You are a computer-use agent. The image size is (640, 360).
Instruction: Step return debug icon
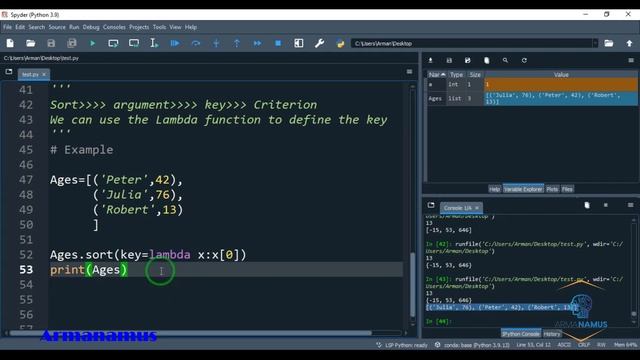[237, 43]
